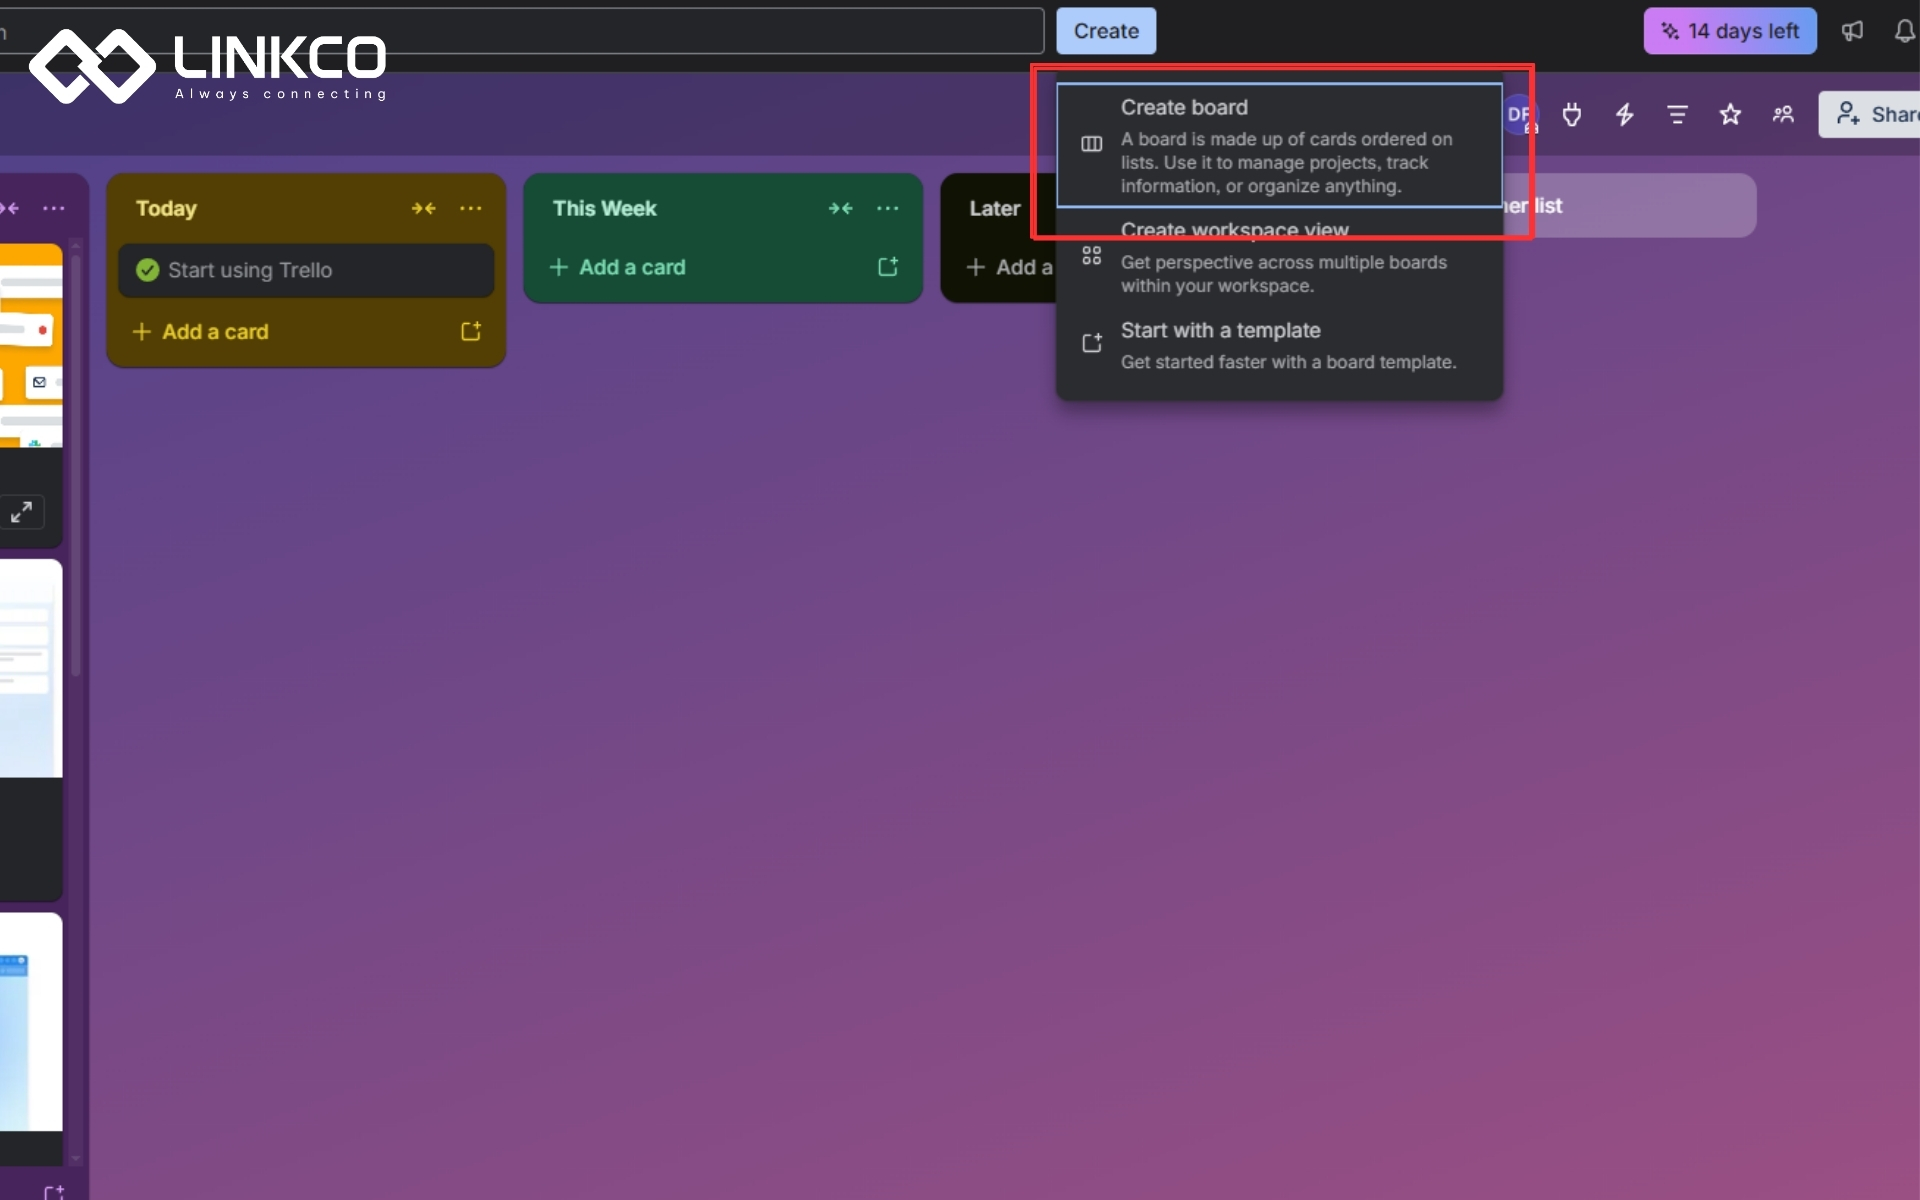Screen dimensions: 1920x1200
Task: Add a card to the Later list
Action: [x=1009, y=267]
